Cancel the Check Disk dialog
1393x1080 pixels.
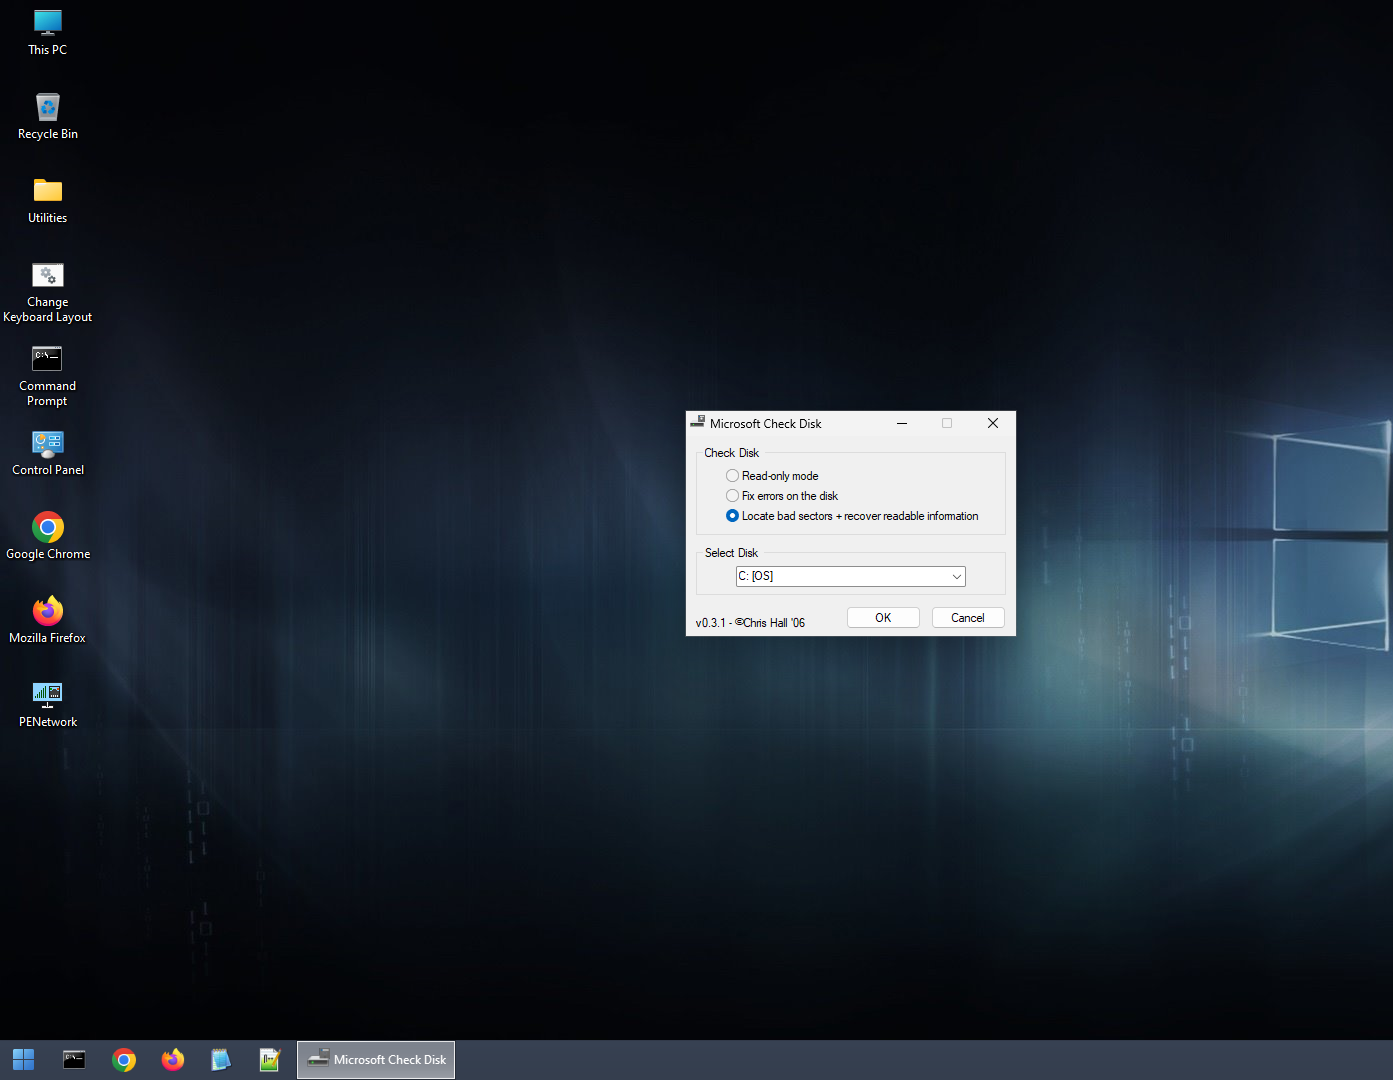(967, 618)
